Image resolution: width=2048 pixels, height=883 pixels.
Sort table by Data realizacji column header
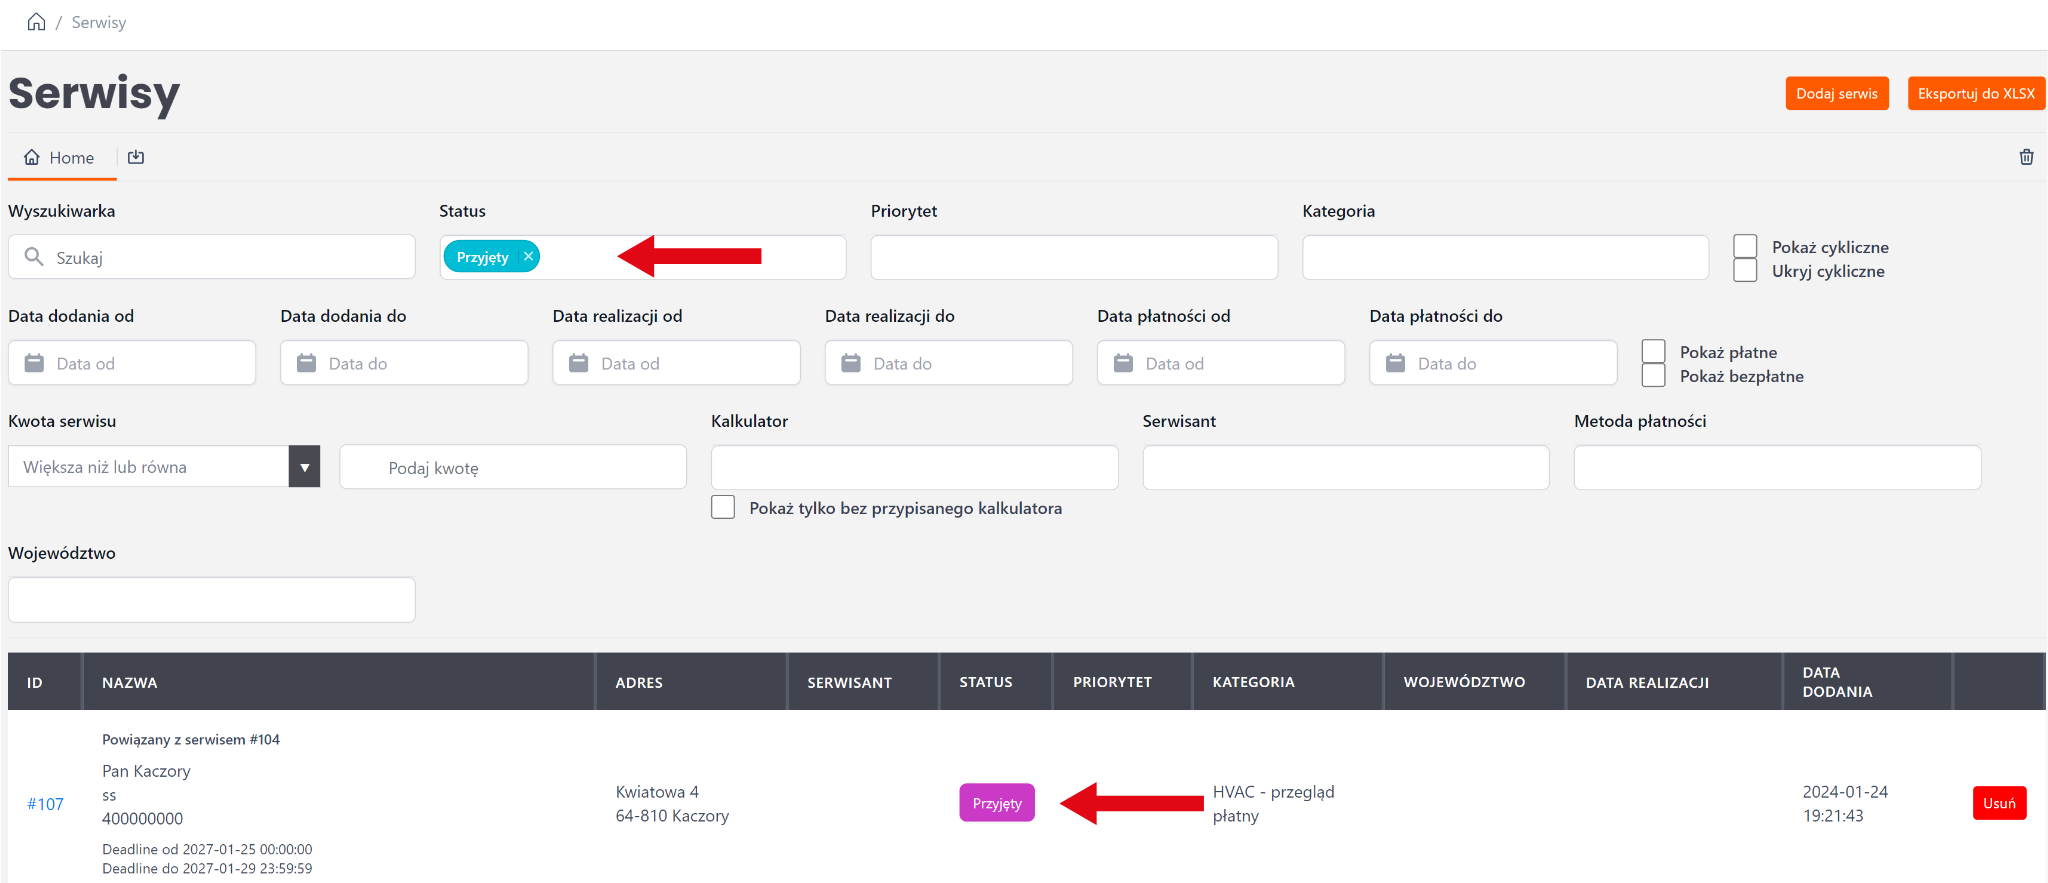(x=1646, y=682)
